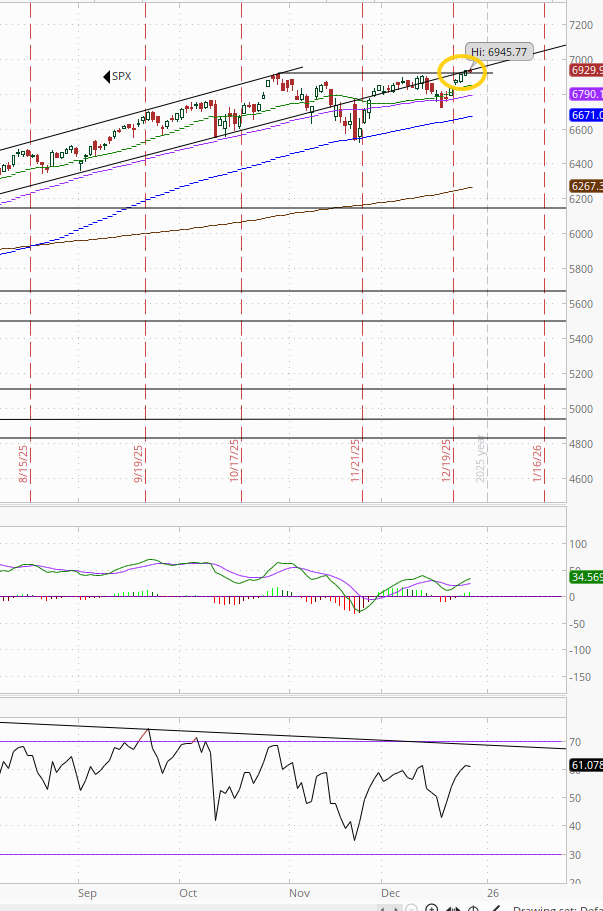This screenshot has width=603, height=911.
Task: Click the -100 level on MACD axis
Action: [579, 650]
